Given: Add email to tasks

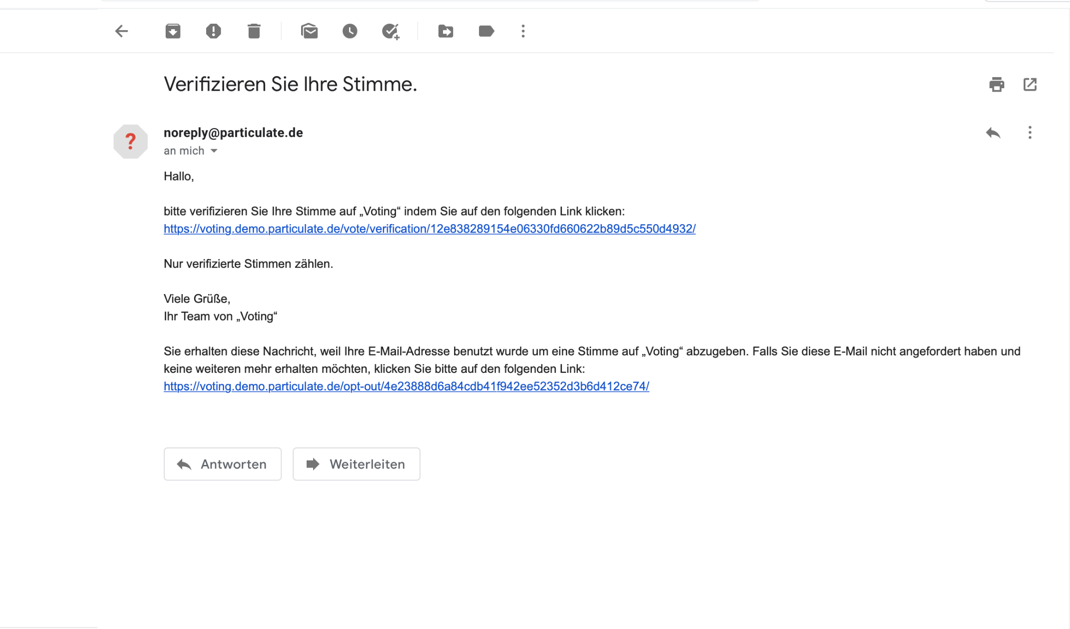Looking at the screenshot, I should (x=391, y=31).
